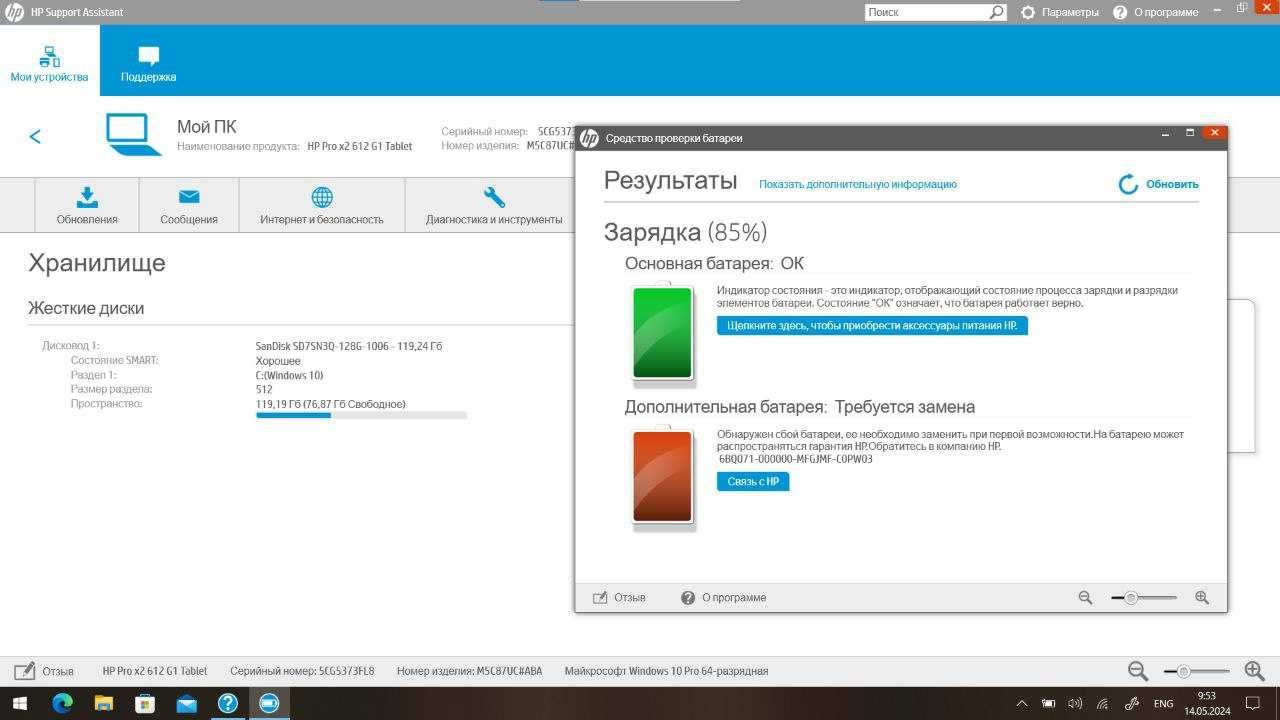The height and width of the screenshot is (720, 1280).
Task: Click the SanDisk SD7SN3Q-128G drive text
Action: [349, 346]
